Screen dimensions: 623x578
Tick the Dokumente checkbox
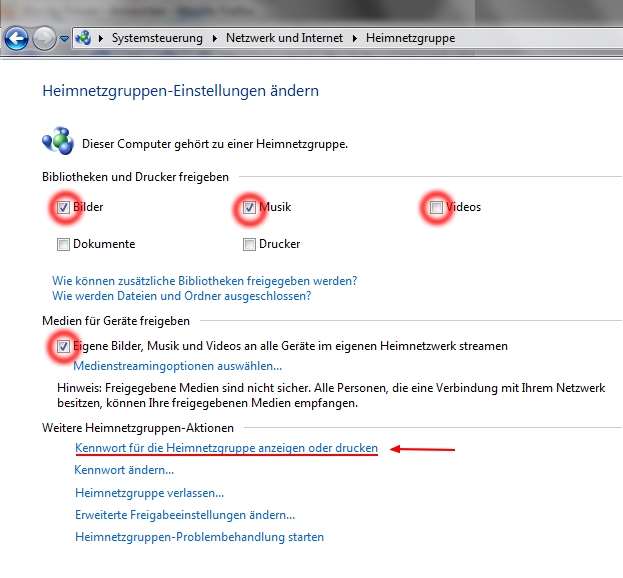[64, 244]
